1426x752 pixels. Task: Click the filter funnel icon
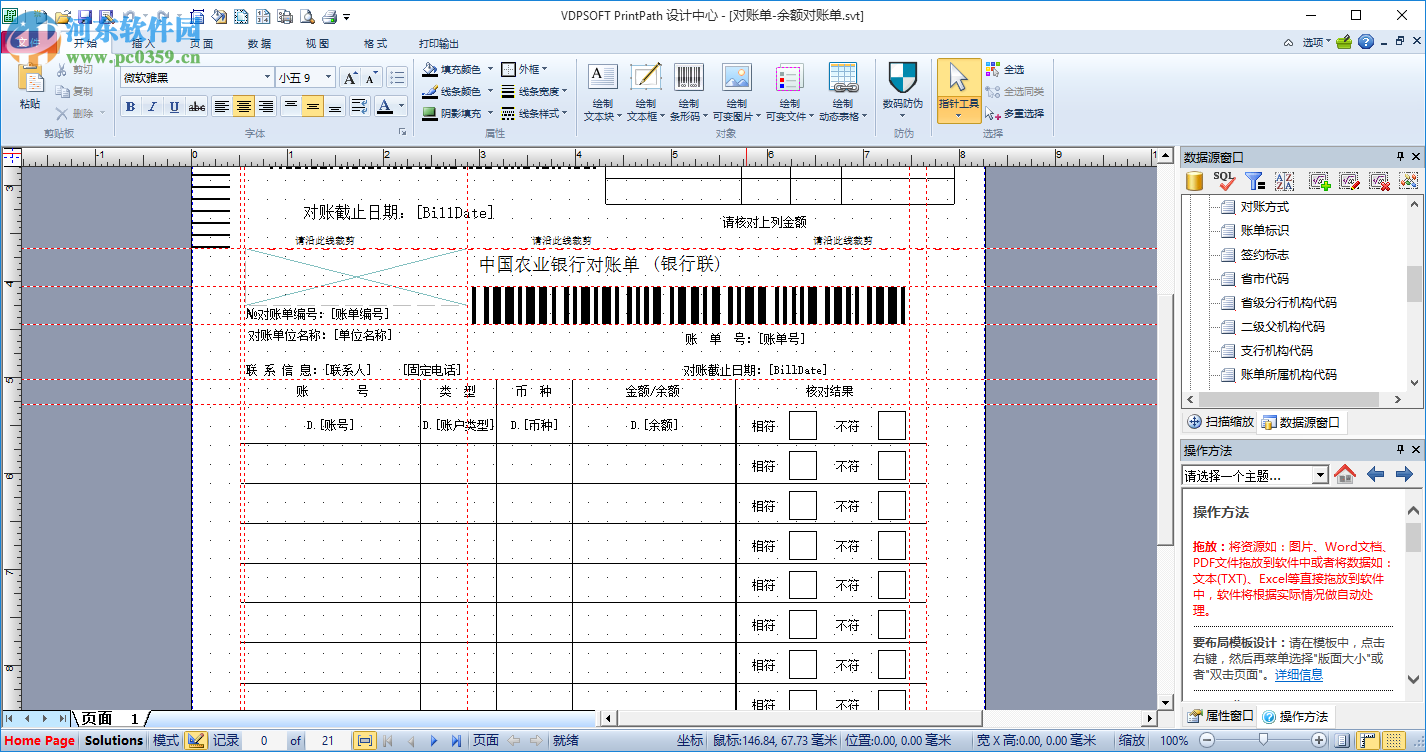coord(1255,181)
